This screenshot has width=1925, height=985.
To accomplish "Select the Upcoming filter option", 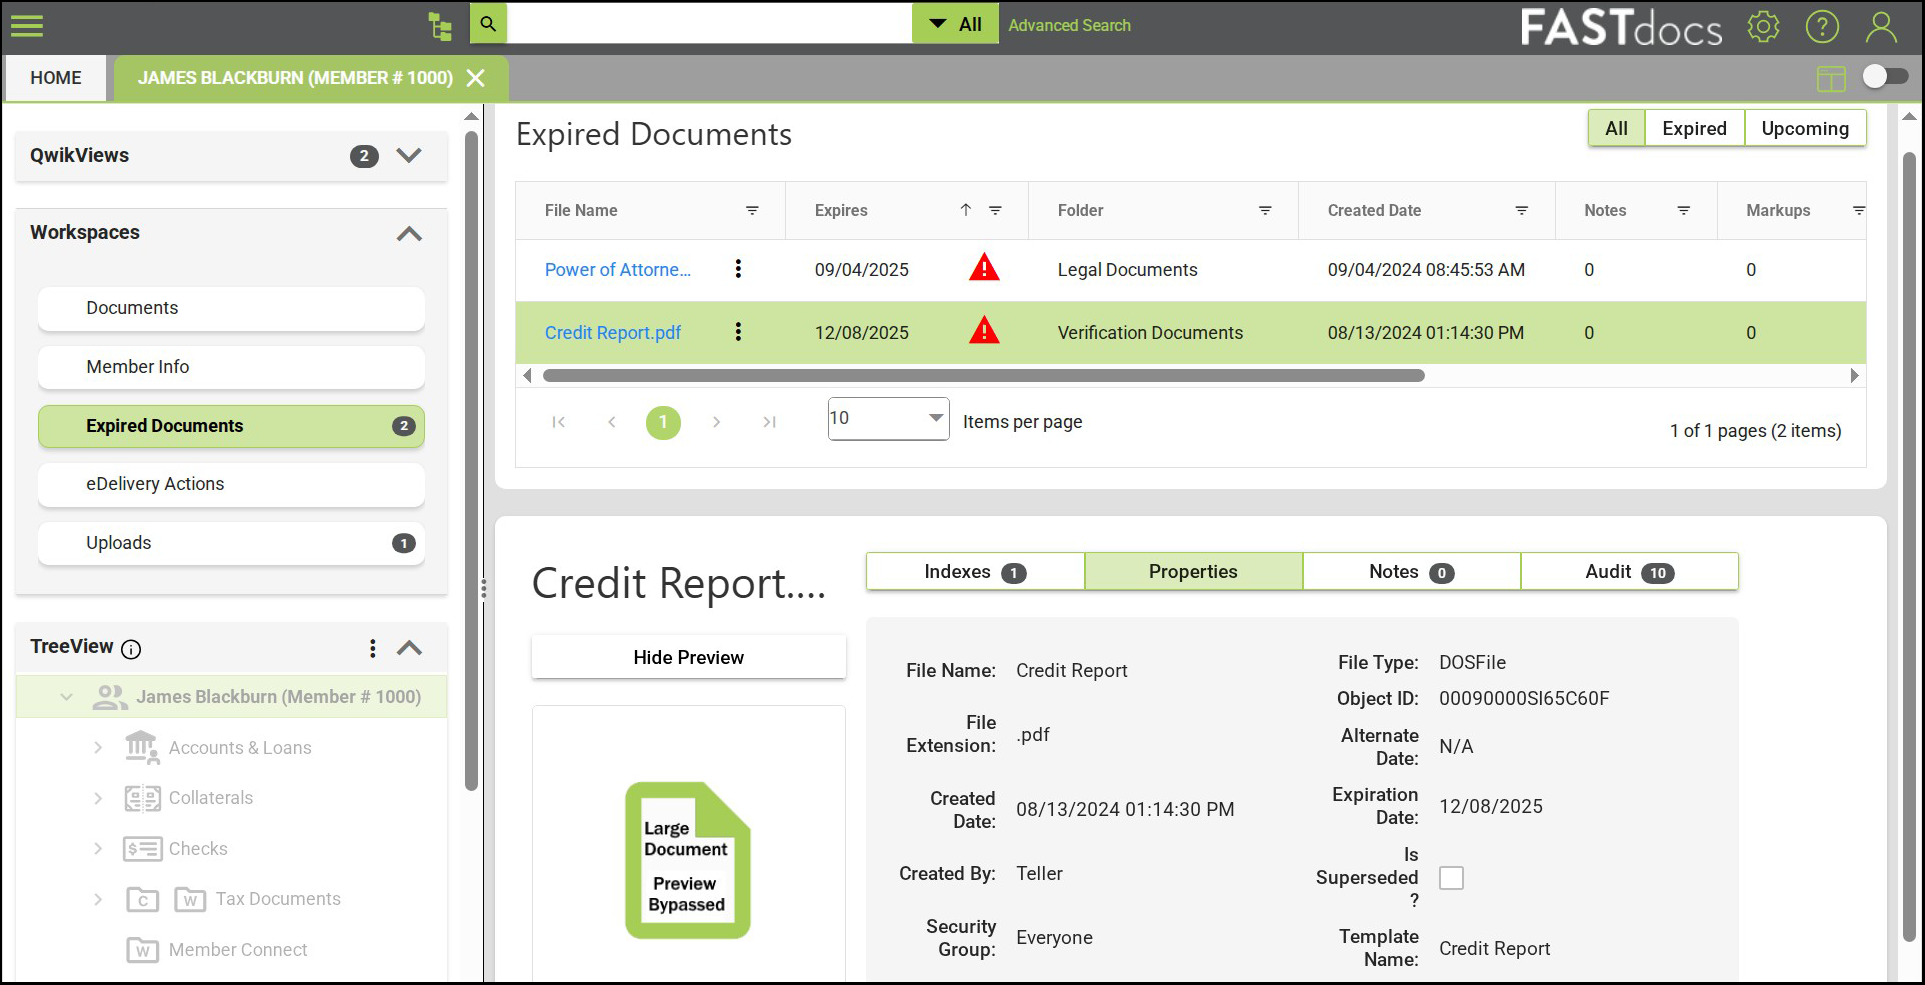I will (x=1804, y=129).
